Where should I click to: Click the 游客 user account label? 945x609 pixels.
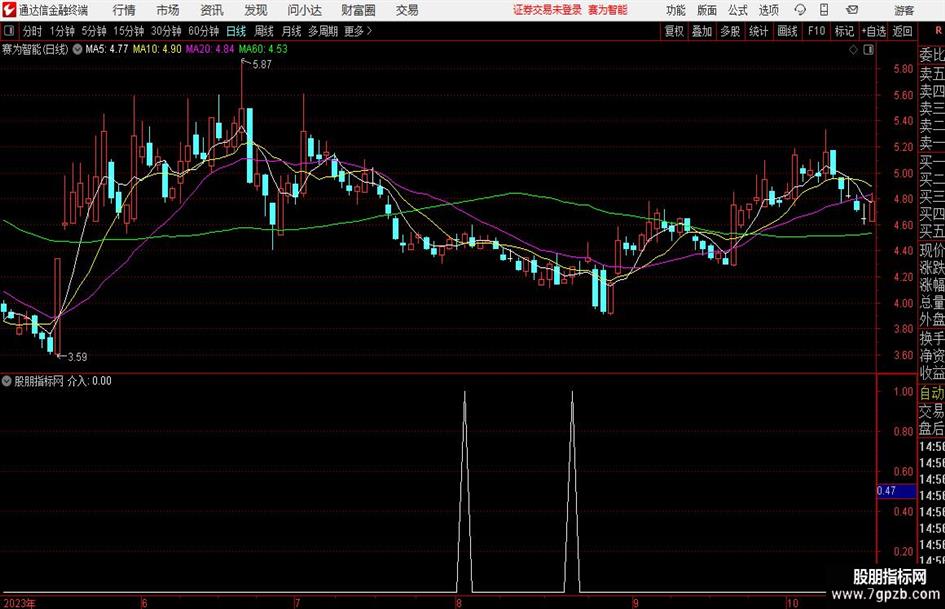(x=903, y=10)
